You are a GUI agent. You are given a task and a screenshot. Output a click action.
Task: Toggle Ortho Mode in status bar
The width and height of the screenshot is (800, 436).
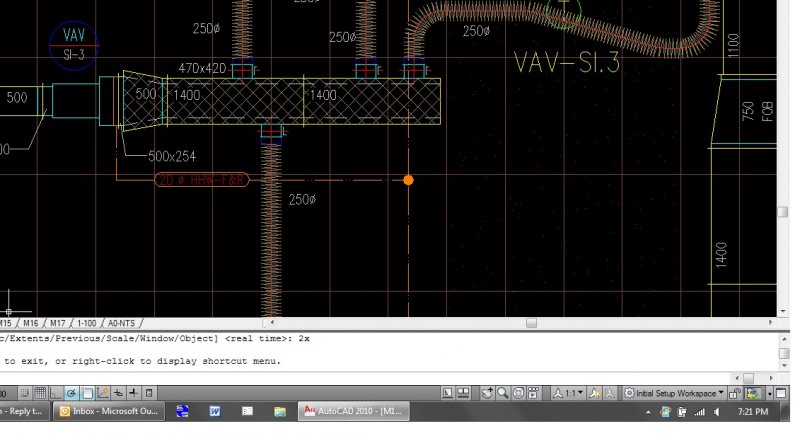[x=55, y=393]
